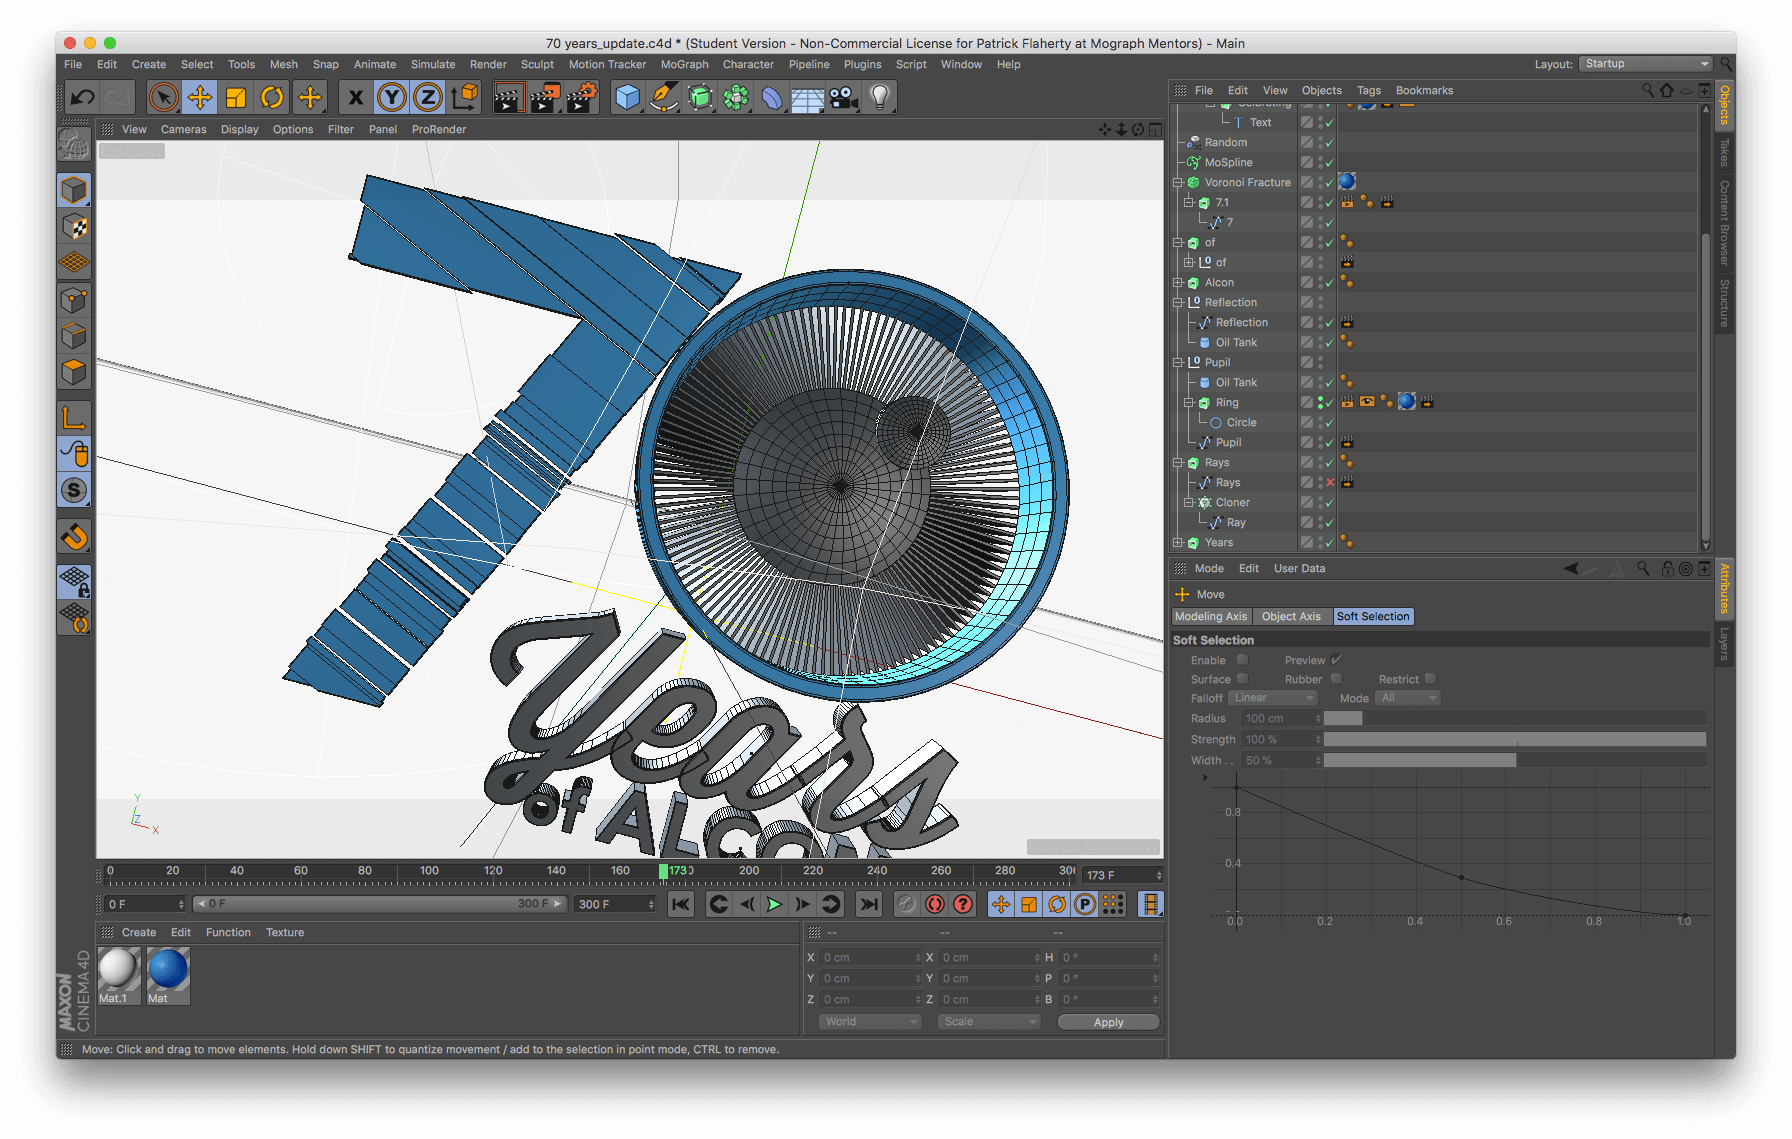
Task: Open the Falloff Linear dropdown
Action: (1273, 698)
